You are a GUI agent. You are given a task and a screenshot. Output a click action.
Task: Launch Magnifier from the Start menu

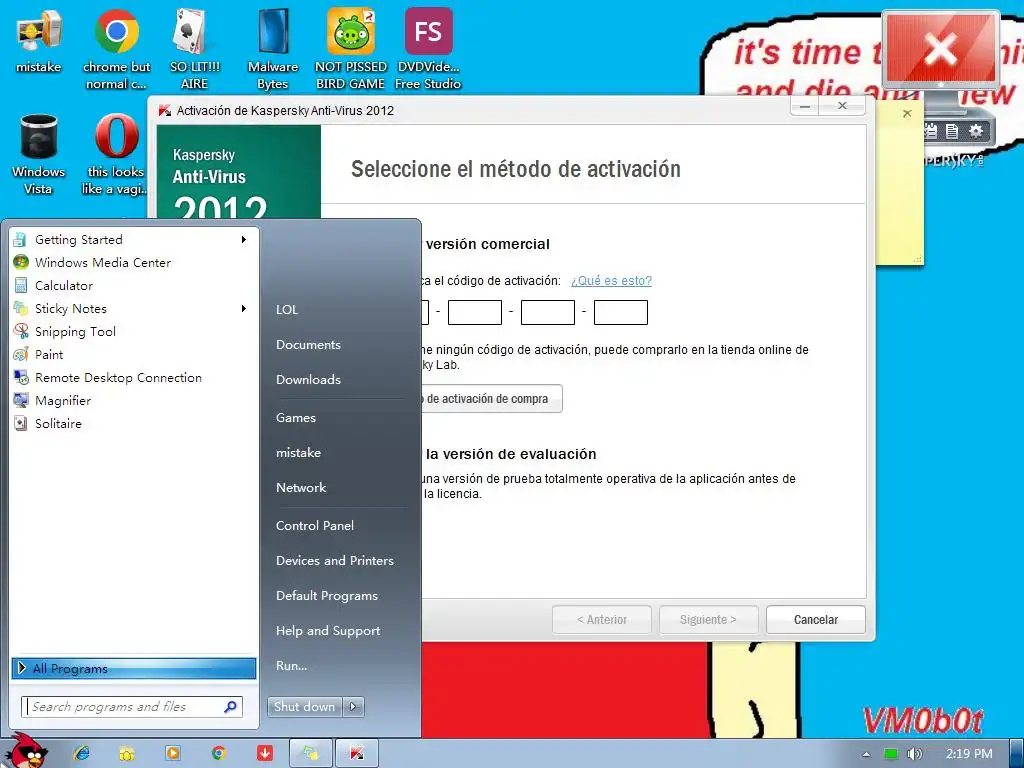coord(131,400)
